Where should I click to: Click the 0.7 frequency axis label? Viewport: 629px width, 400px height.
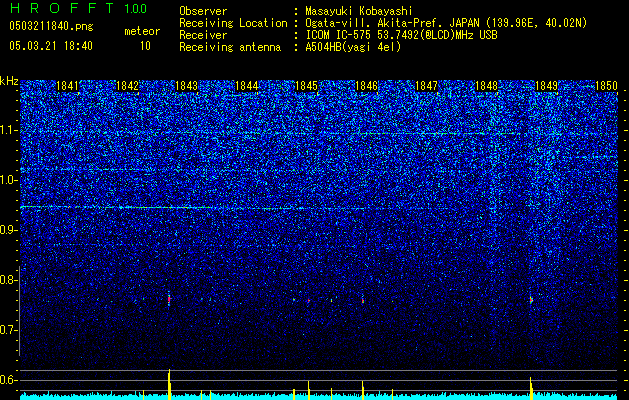pyautogui.click(x=9, y=330)
